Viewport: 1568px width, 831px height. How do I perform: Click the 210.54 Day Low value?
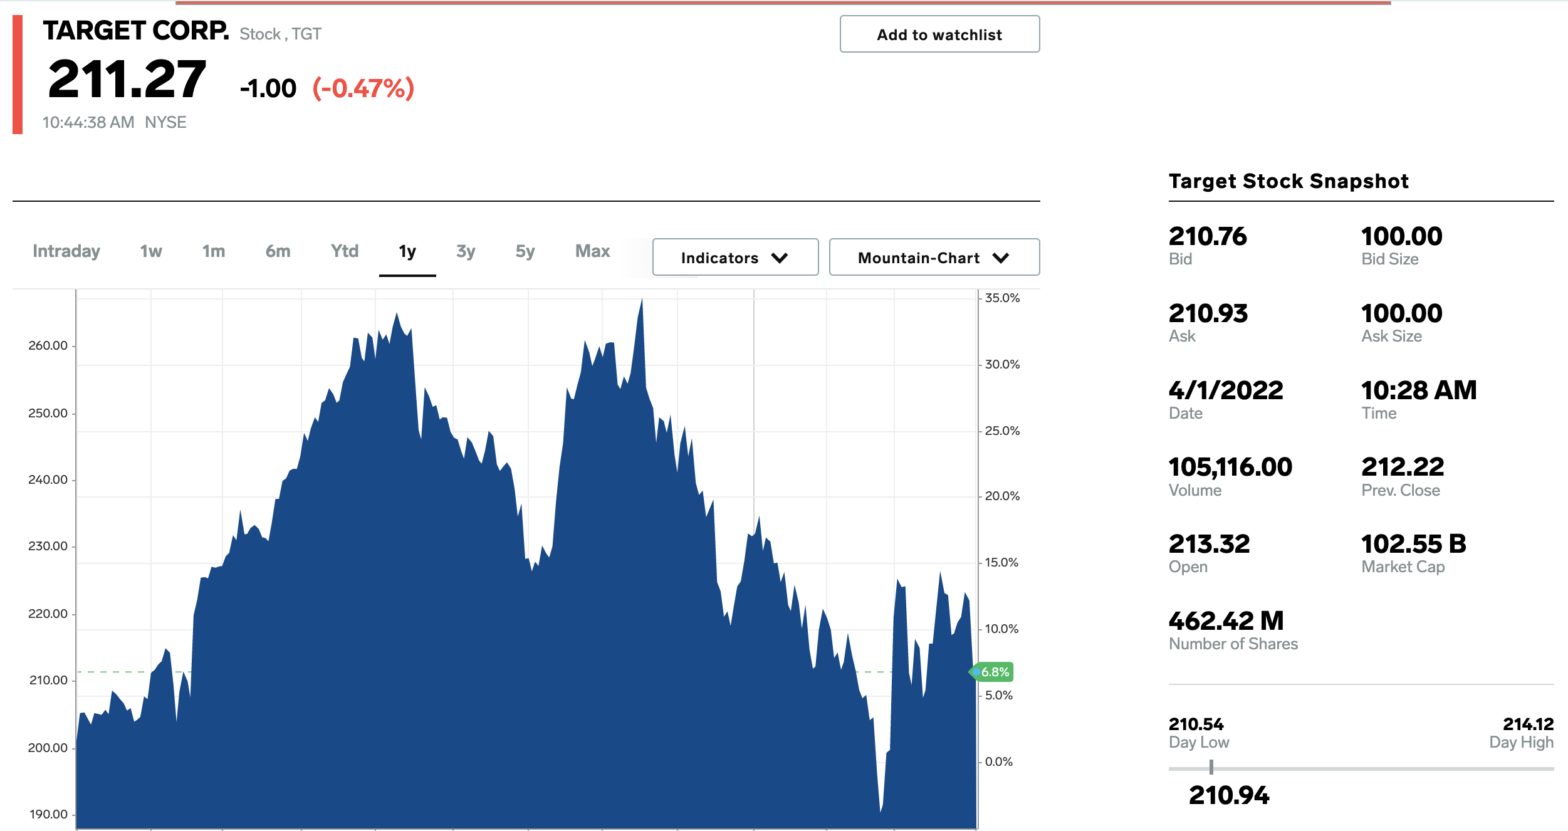tap(1196, 724)
